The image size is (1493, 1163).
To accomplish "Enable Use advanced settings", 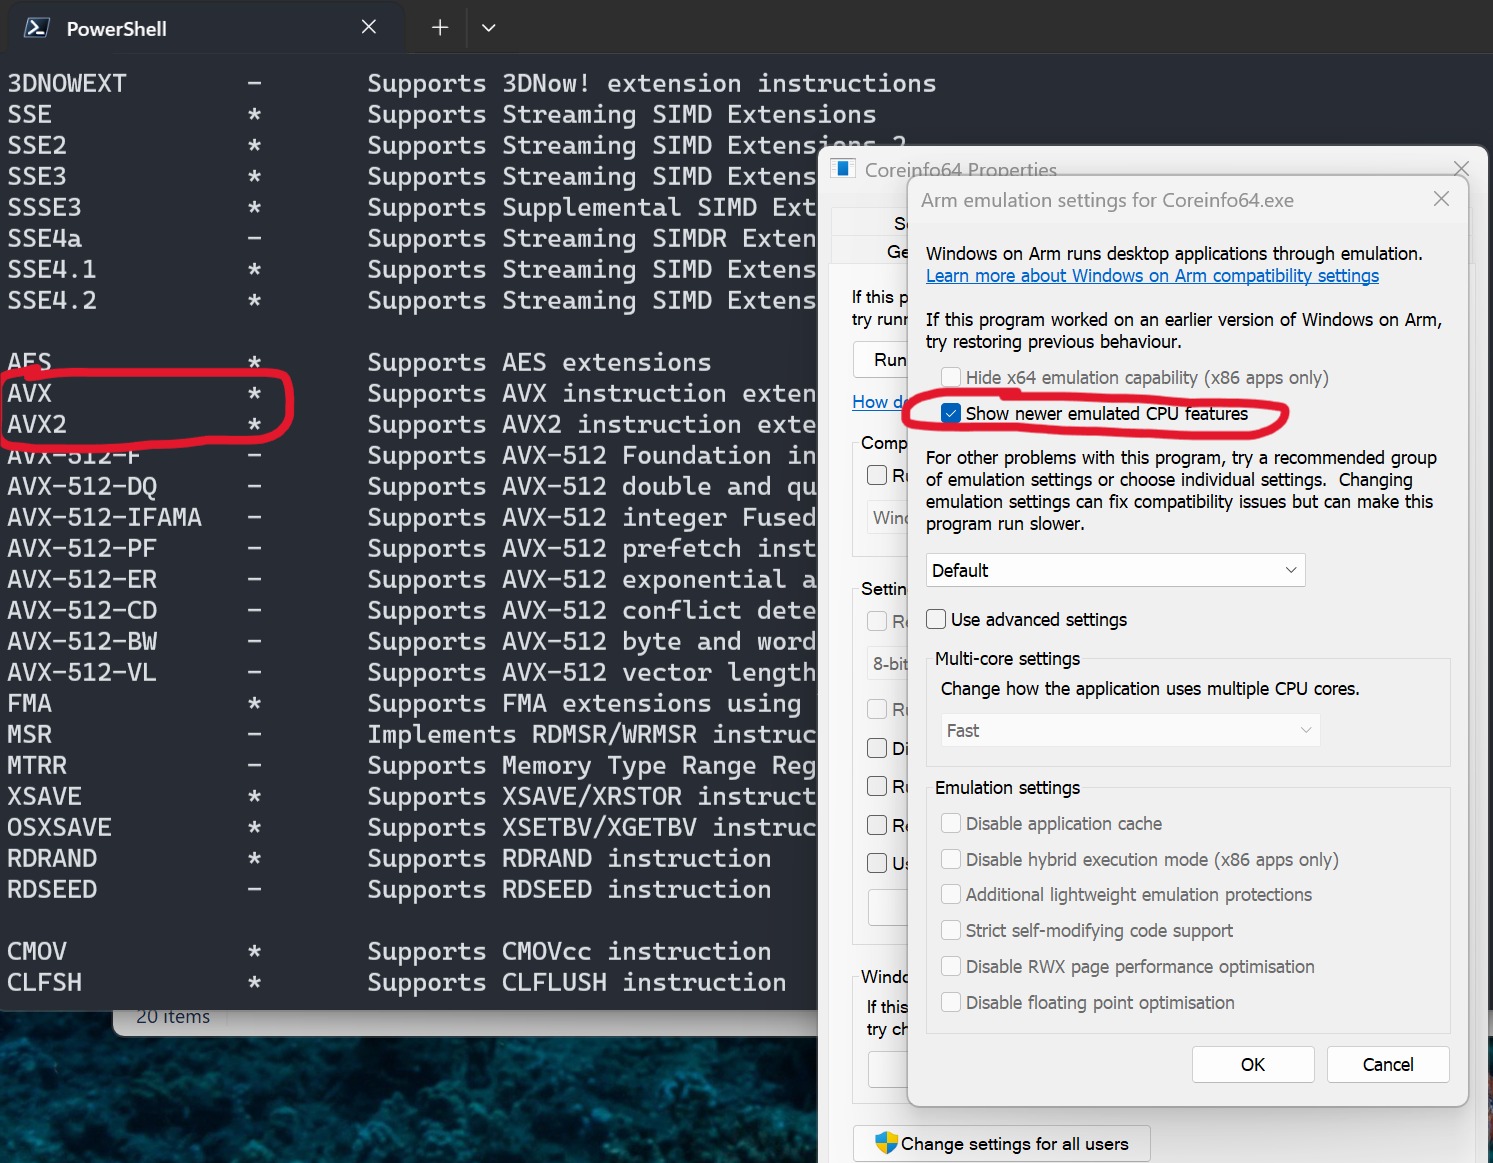I will tap(936, 619).
